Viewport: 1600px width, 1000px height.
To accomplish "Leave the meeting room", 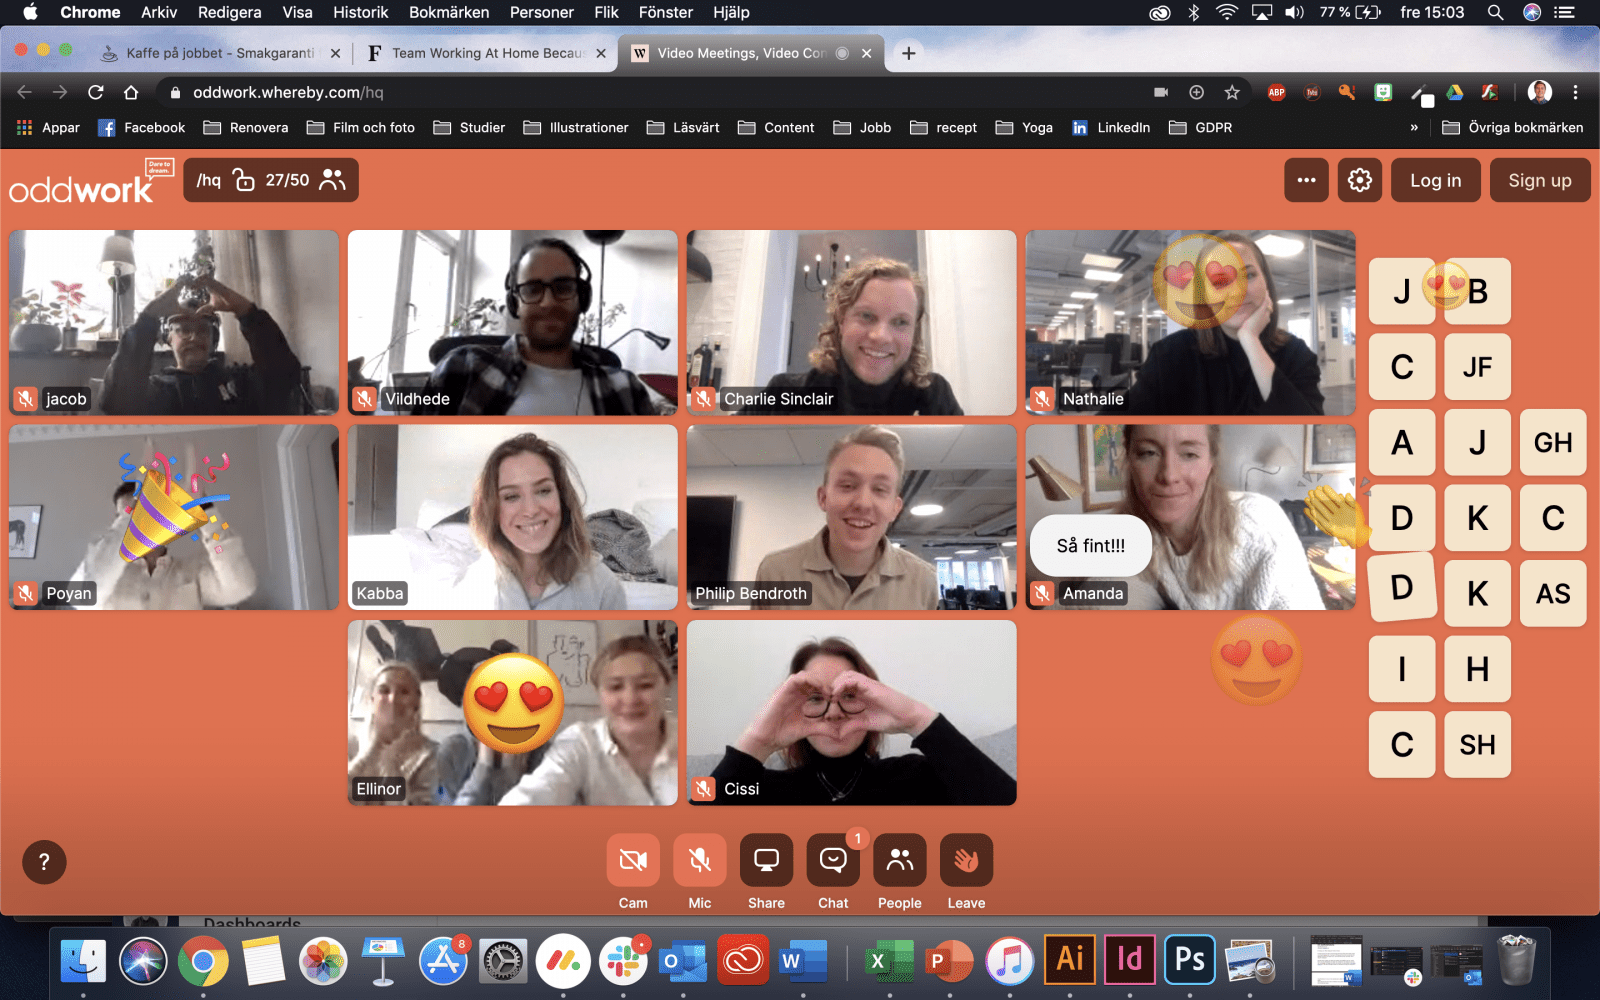I will (966, 860).
